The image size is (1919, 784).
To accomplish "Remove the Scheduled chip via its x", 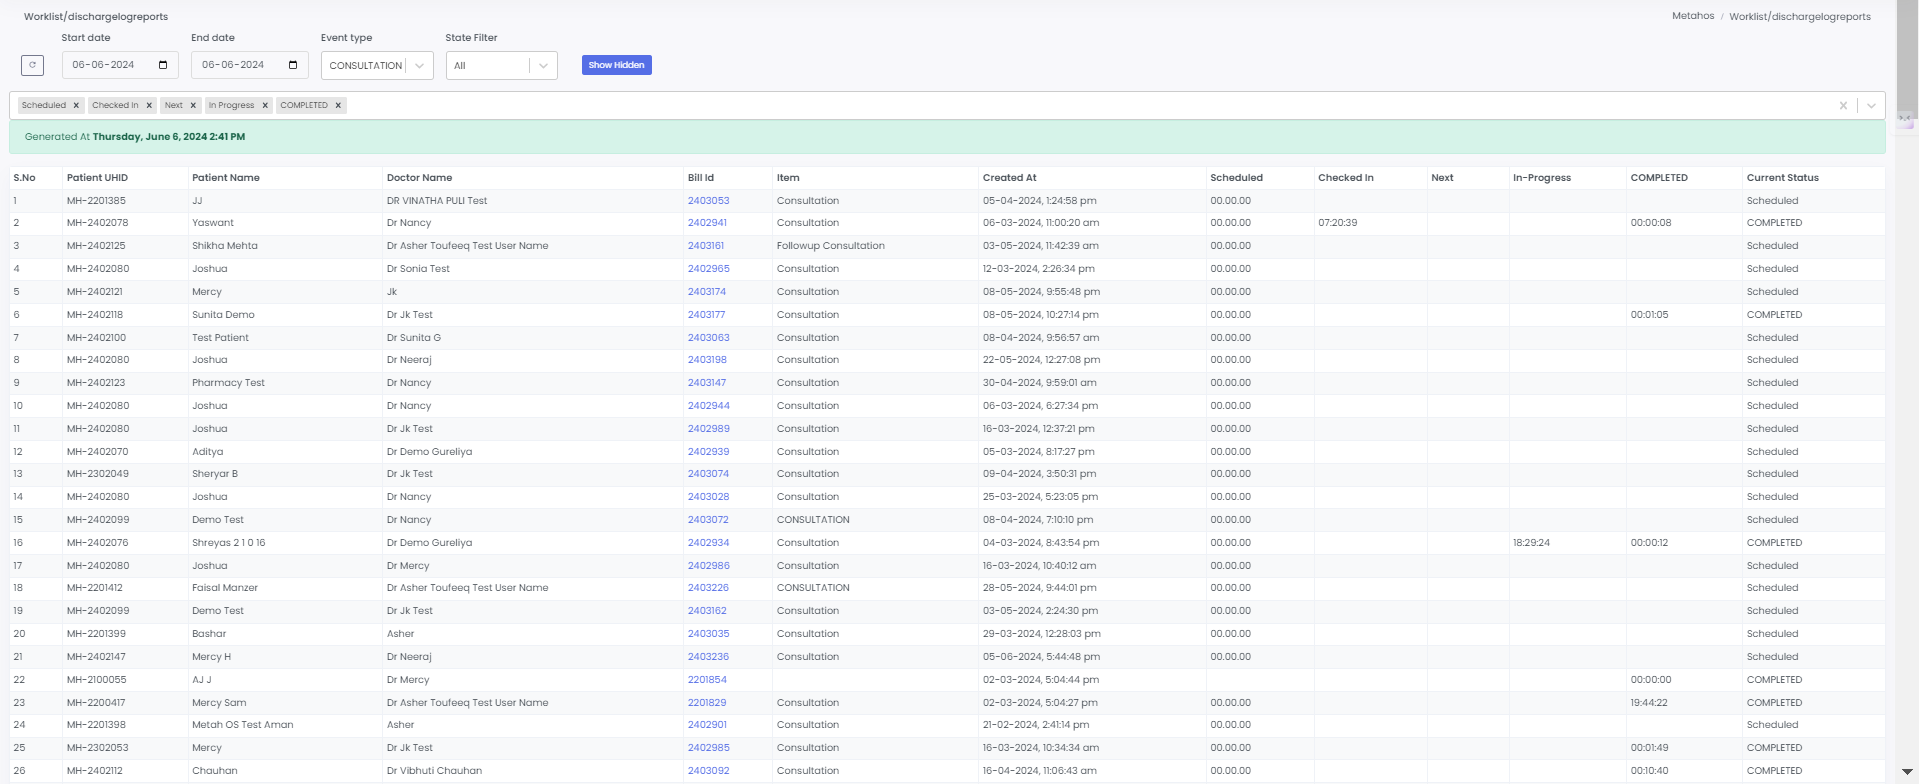I will click(x=76, y=105).
